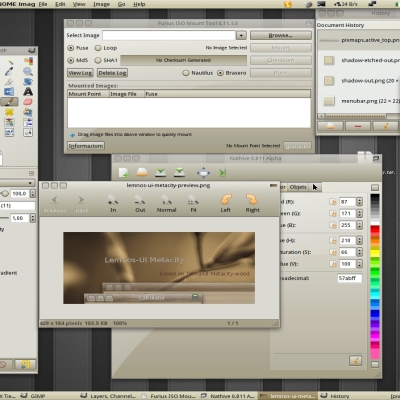Viewport: 400px width, 400px height.
Task: Zoom Out in the image viewer toolbar
Action: (x=140, y=203)
